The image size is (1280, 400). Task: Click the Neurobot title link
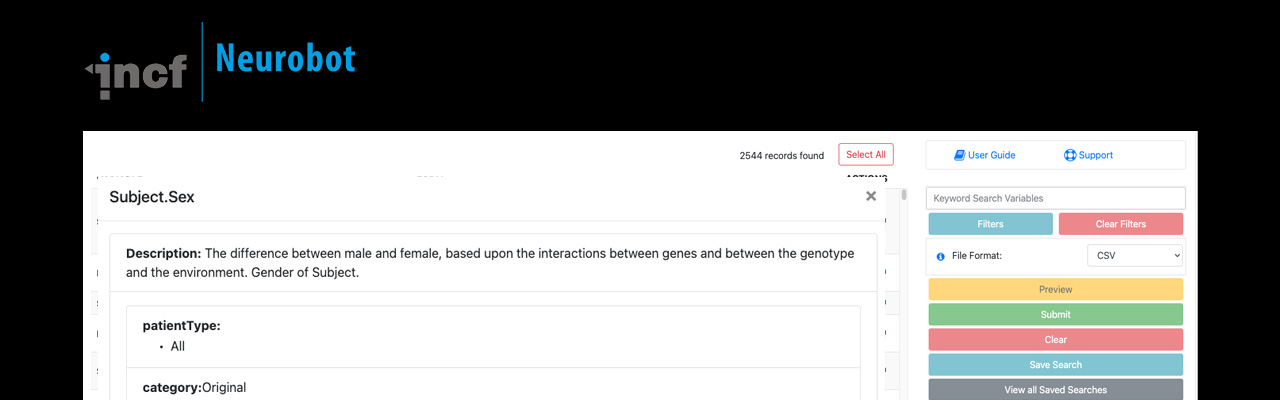click(x=285, y=59)
